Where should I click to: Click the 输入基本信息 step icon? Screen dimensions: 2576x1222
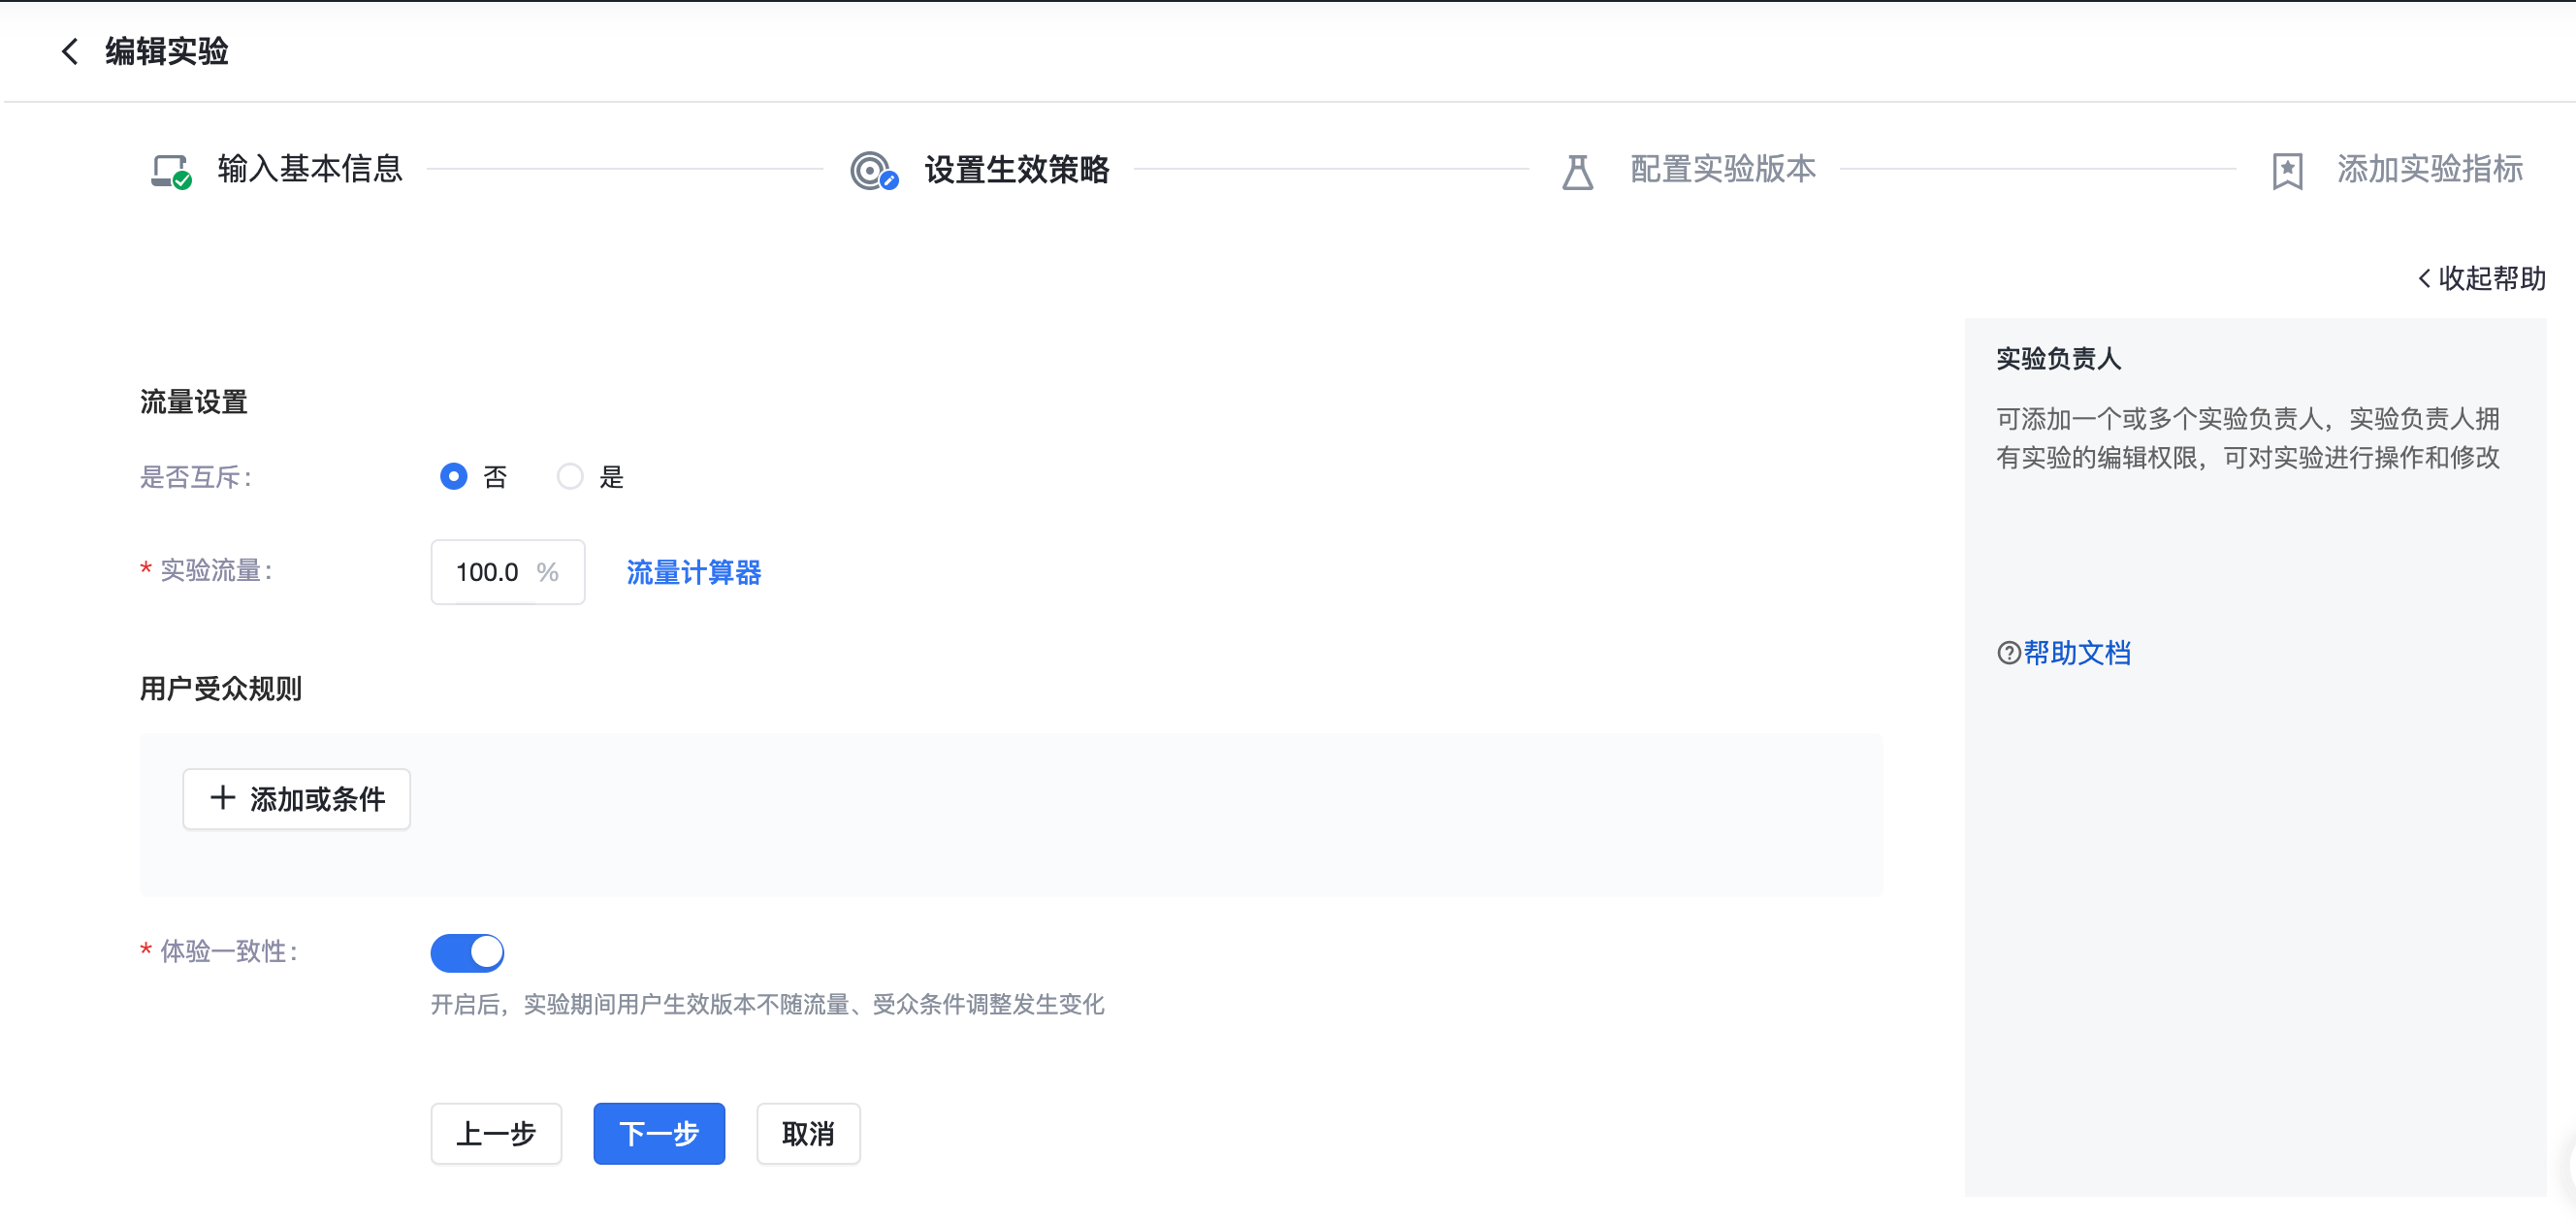[171, 170]
